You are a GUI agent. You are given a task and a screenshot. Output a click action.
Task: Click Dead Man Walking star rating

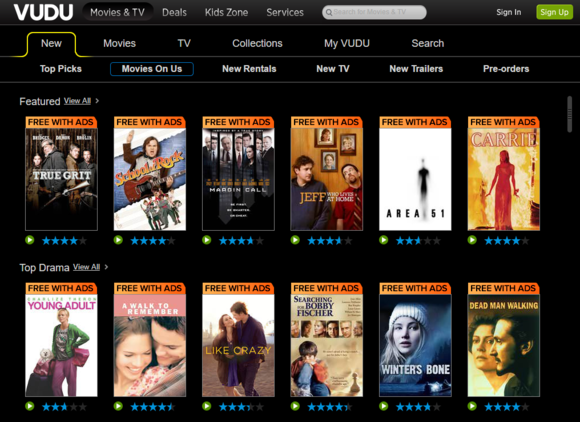507,407
